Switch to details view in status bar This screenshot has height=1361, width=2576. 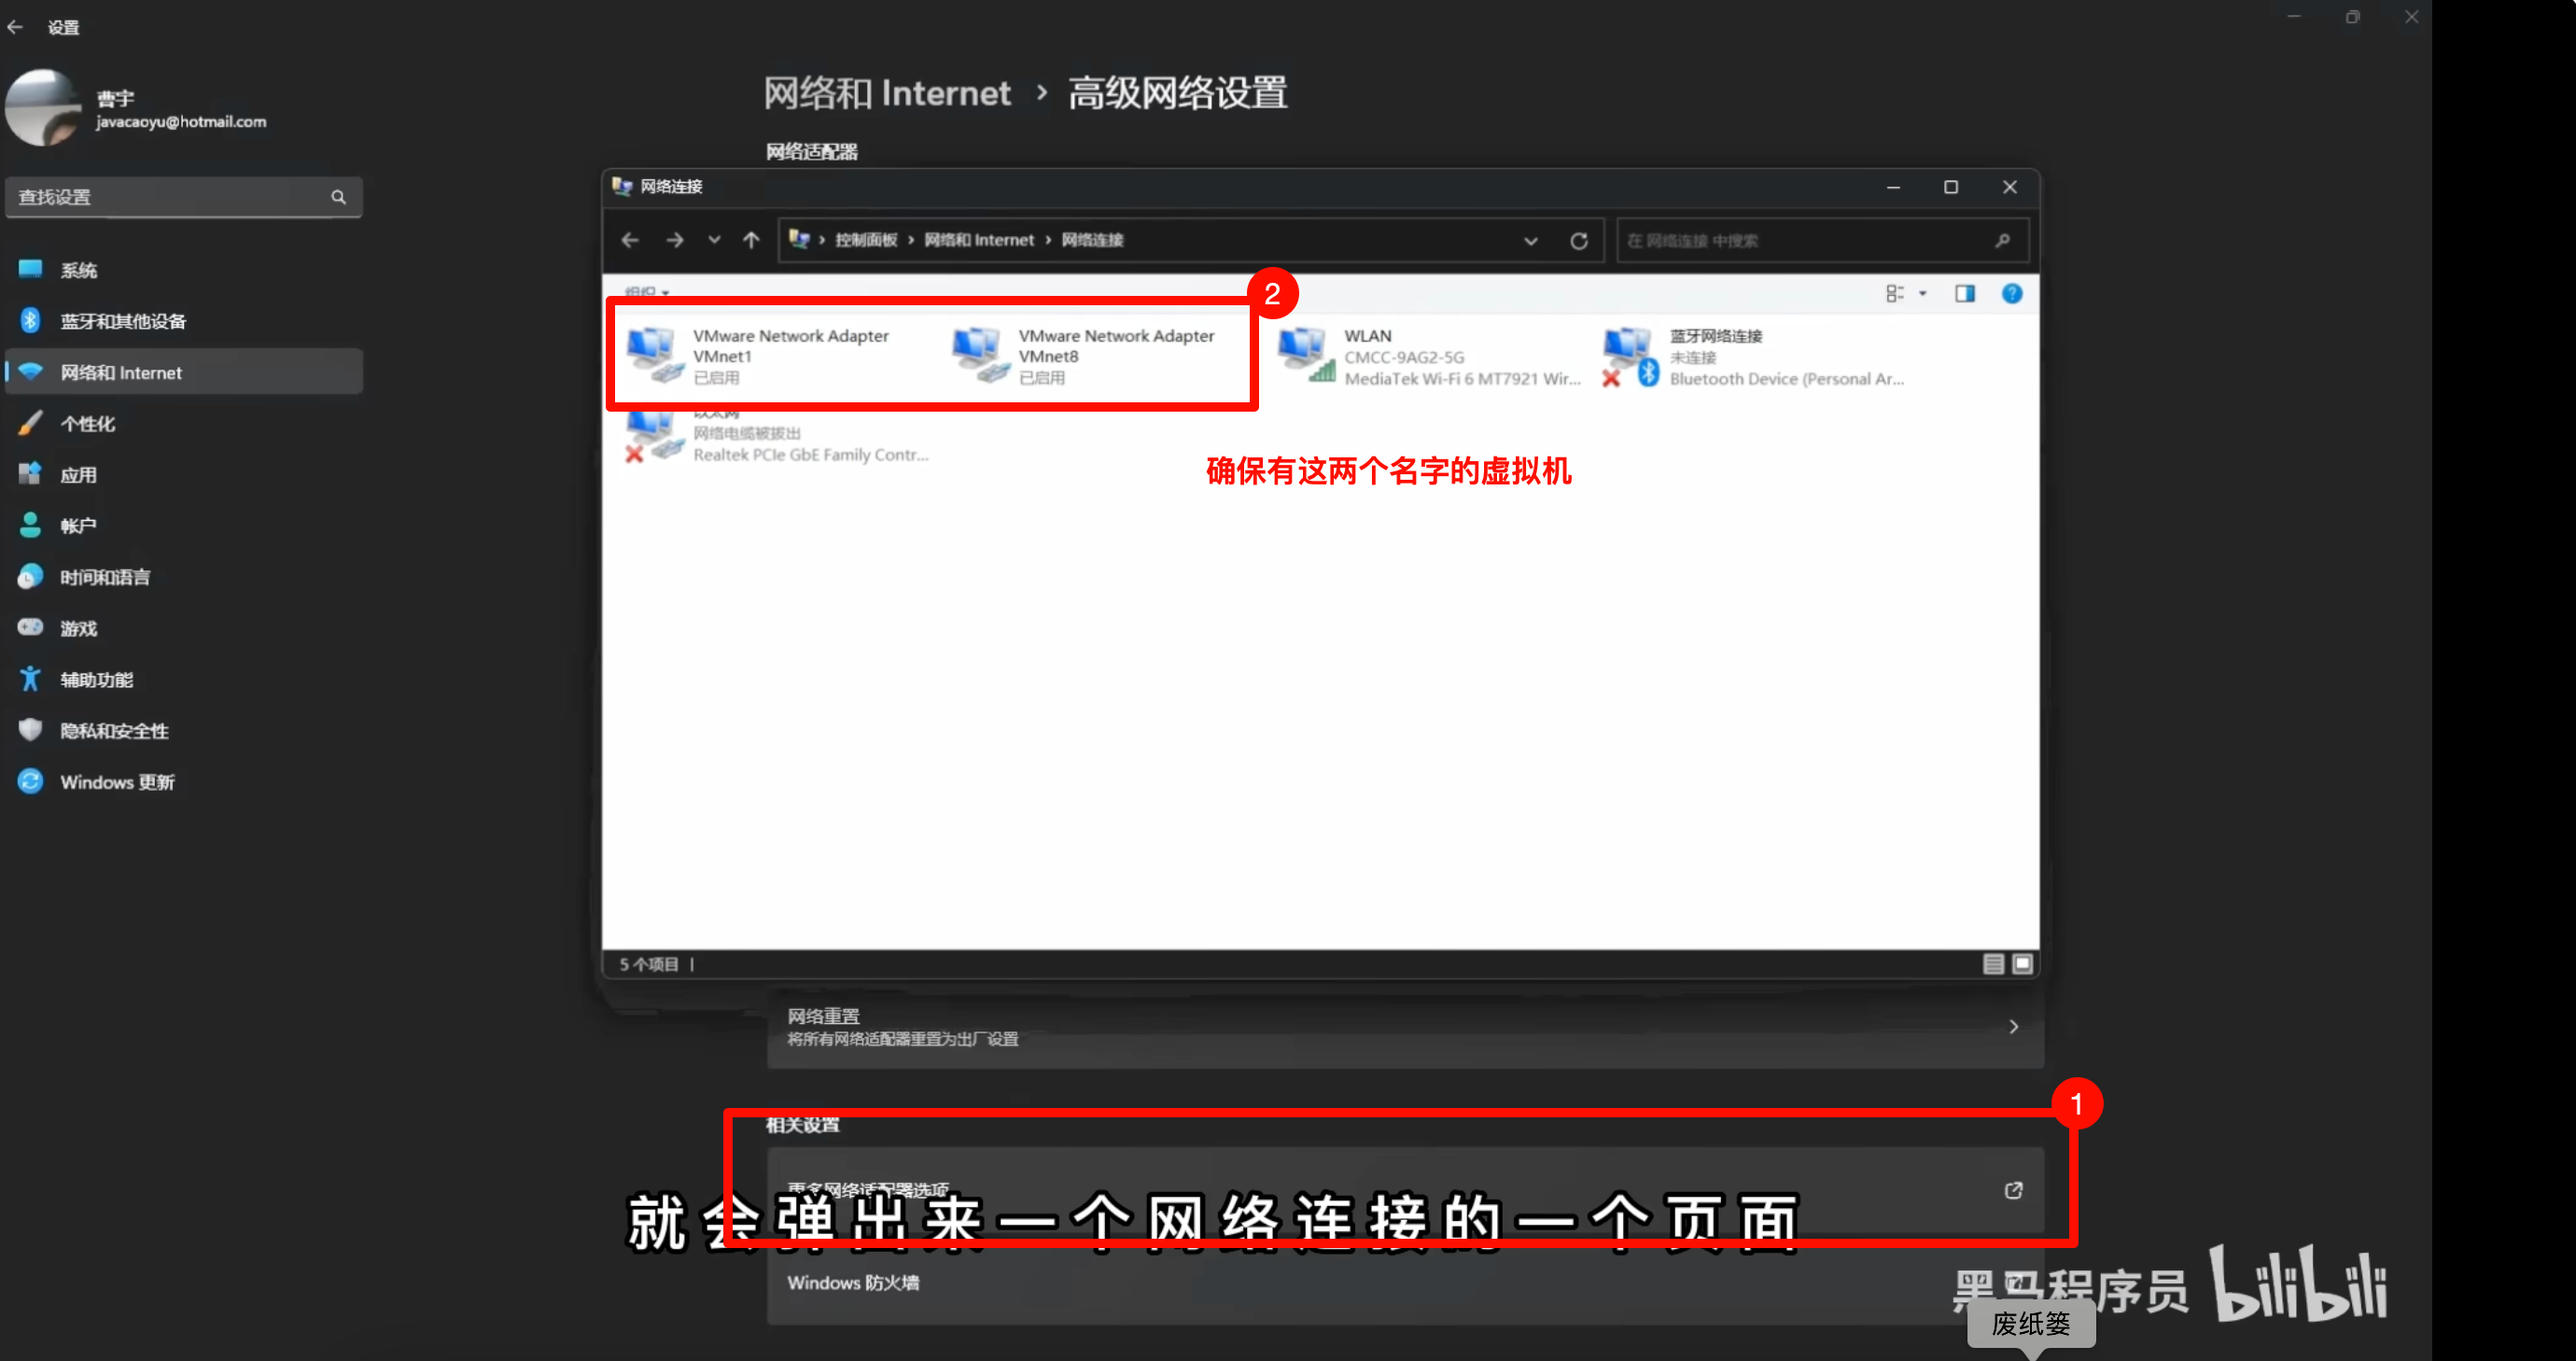pos(1993,964)
